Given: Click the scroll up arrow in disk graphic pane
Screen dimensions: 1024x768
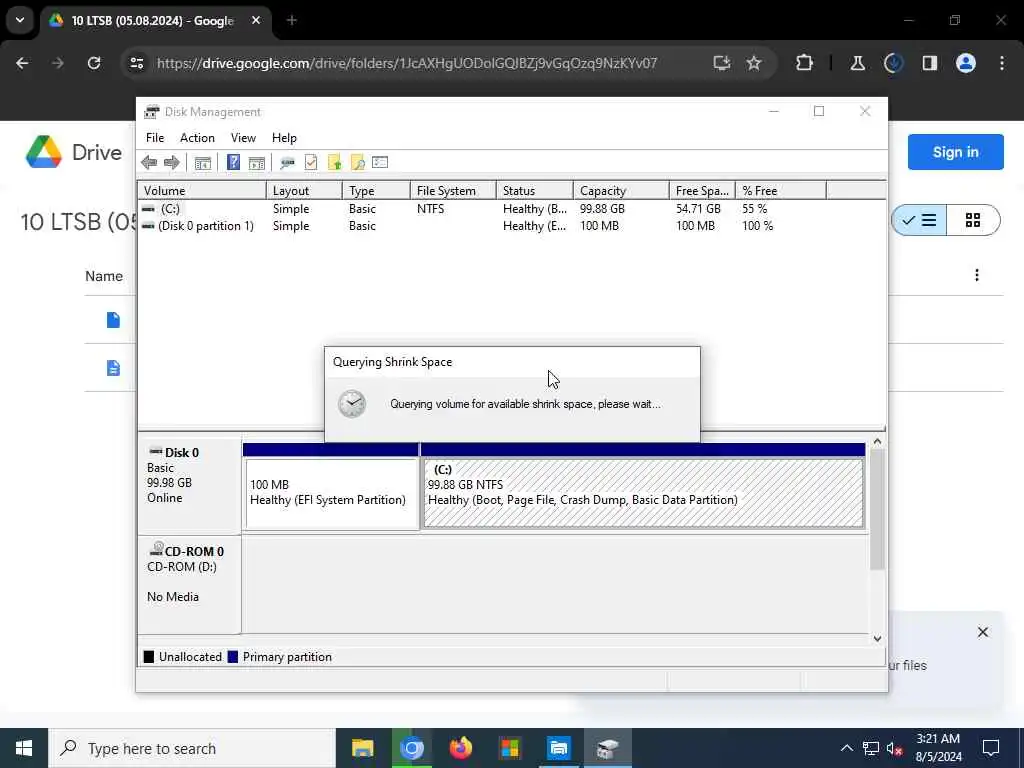Looking at the screenshot, I should coord(877,442).
